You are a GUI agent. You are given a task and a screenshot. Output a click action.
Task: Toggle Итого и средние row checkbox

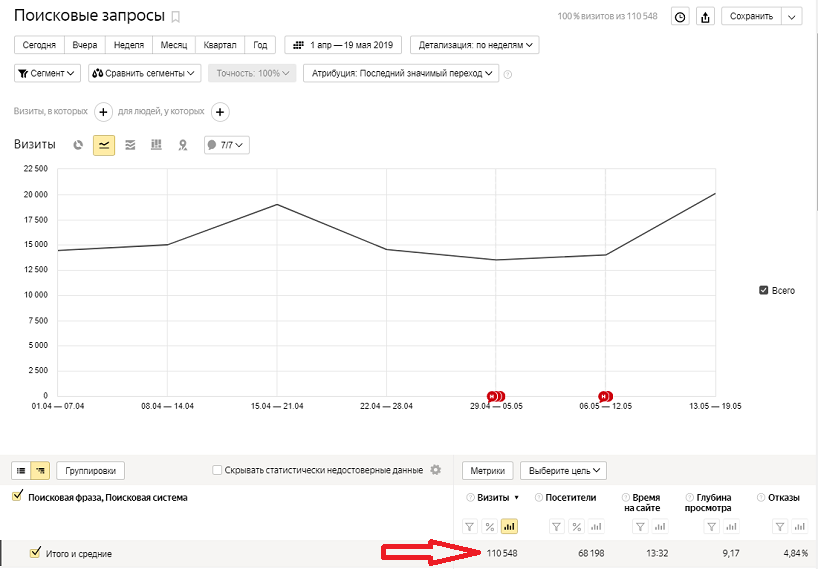tap(35, 552)
